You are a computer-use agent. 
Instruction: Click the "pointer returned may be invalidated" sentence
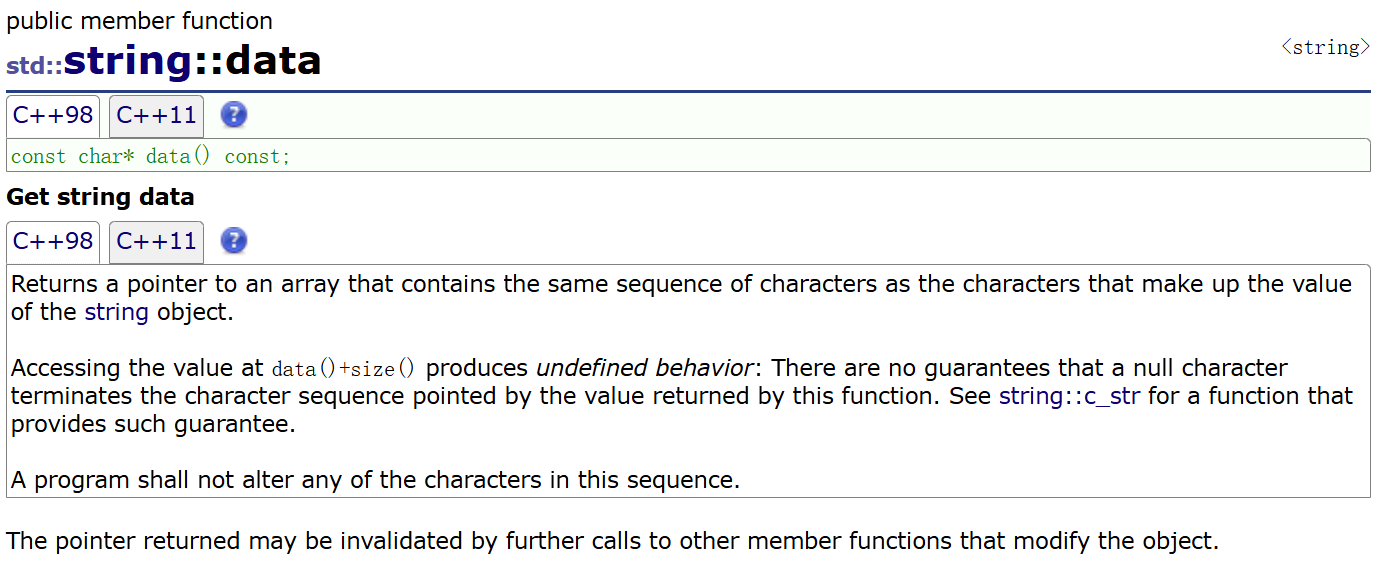612,542
